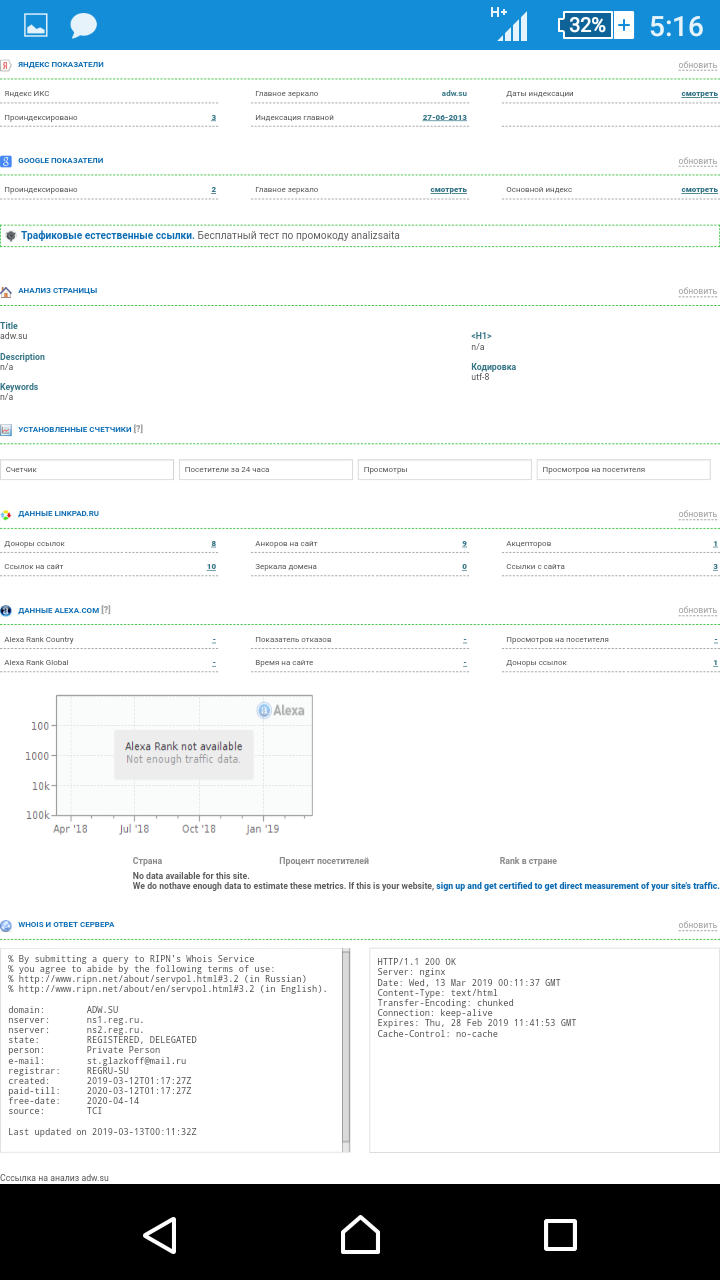This screenshot has width=720, height=1280.
Task: Open the sign up and get certified link
Action: (x=578, y=886)
